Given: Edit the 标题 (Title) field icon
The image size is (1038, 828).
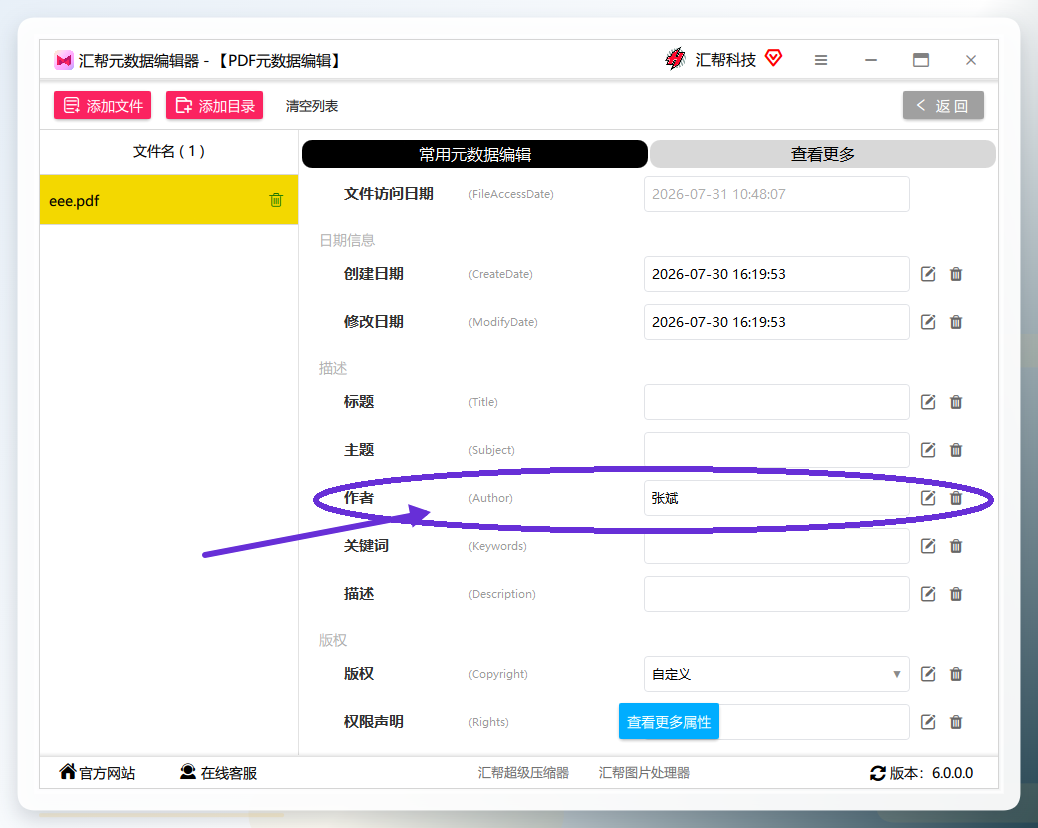Looking at the screenshot, I should [928, 402].
